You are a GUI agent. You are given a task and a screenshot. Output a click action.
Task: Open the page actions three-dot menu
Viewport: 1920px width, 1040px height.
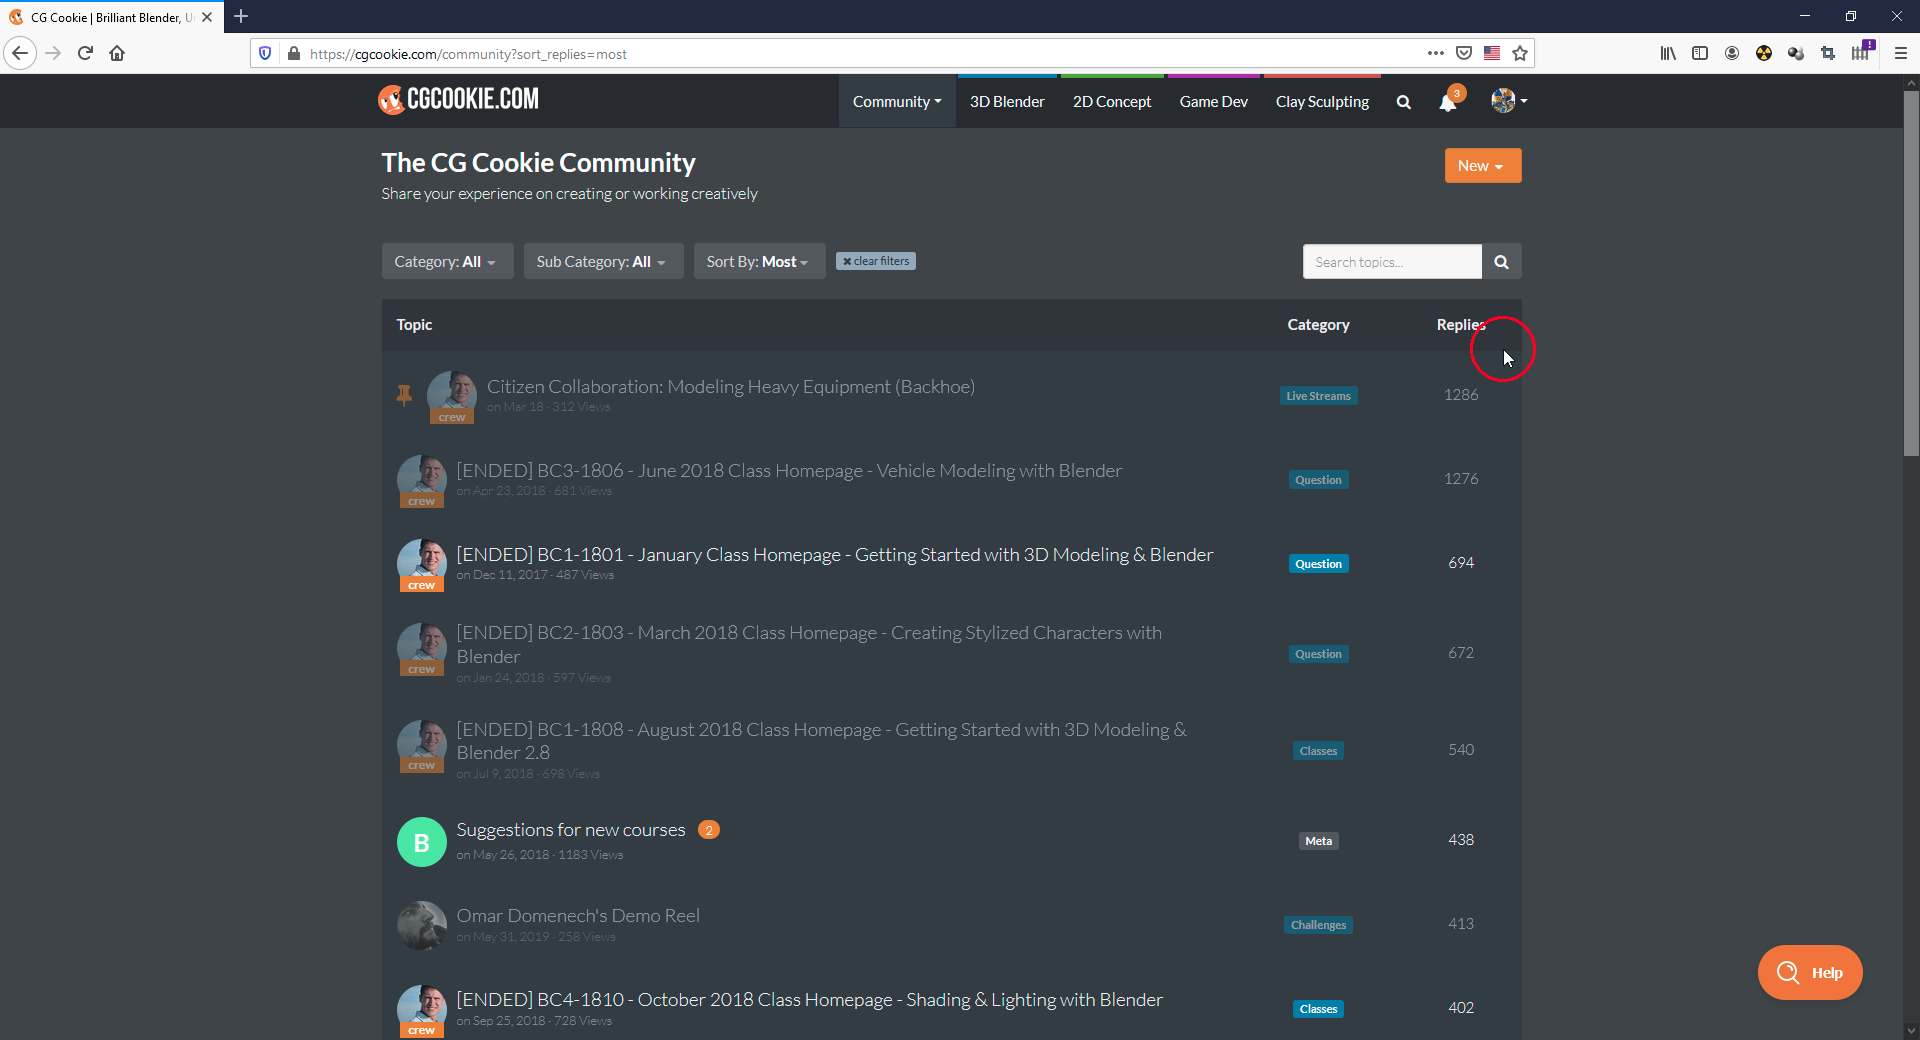1435,53
